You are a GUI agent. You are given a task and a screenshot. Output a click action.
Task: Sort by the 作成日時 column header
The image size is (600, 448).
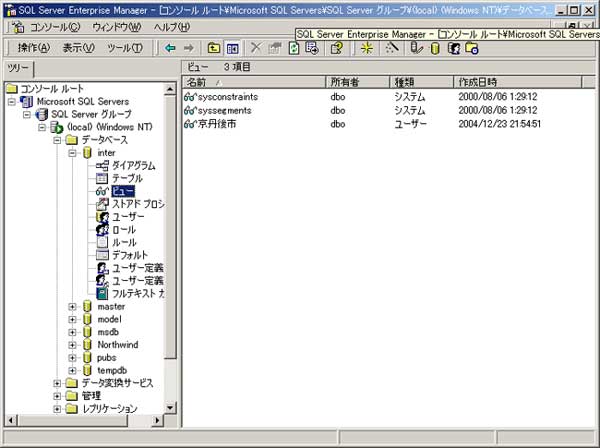point(517,82)
